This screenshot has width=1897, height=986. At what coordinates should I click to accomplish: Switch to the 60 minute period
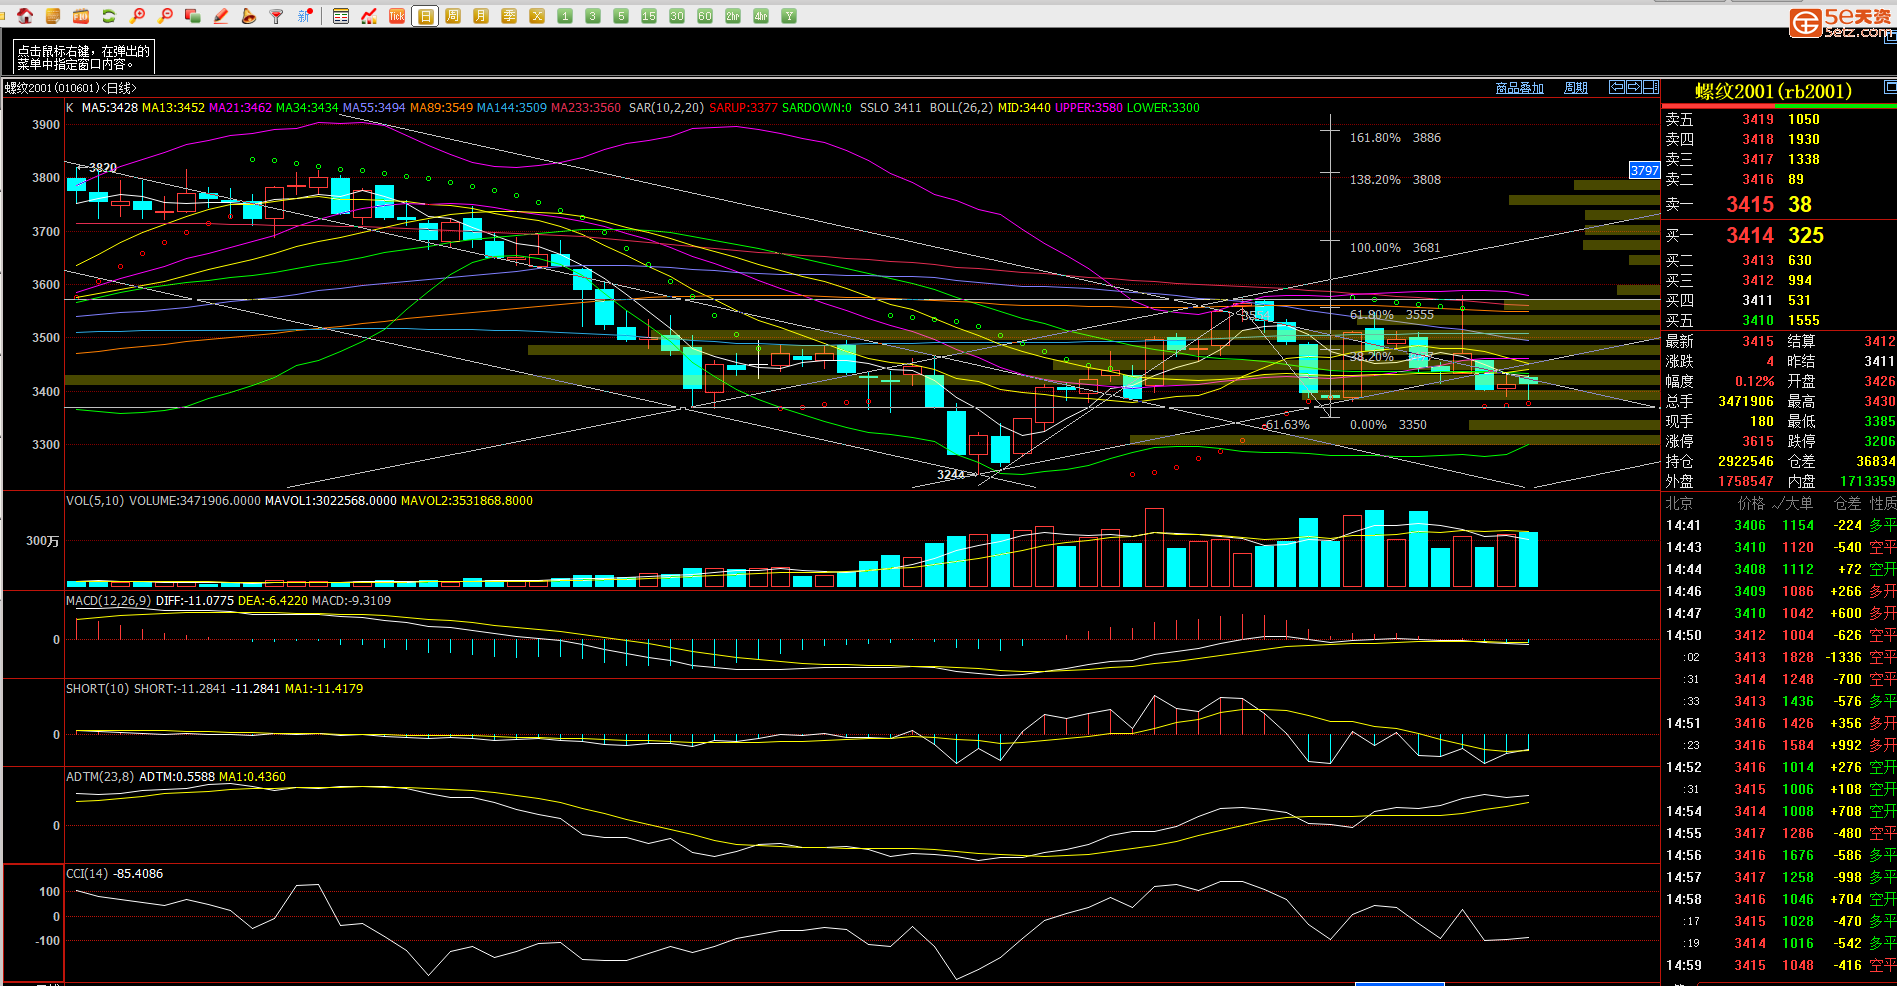pos(705,16)
